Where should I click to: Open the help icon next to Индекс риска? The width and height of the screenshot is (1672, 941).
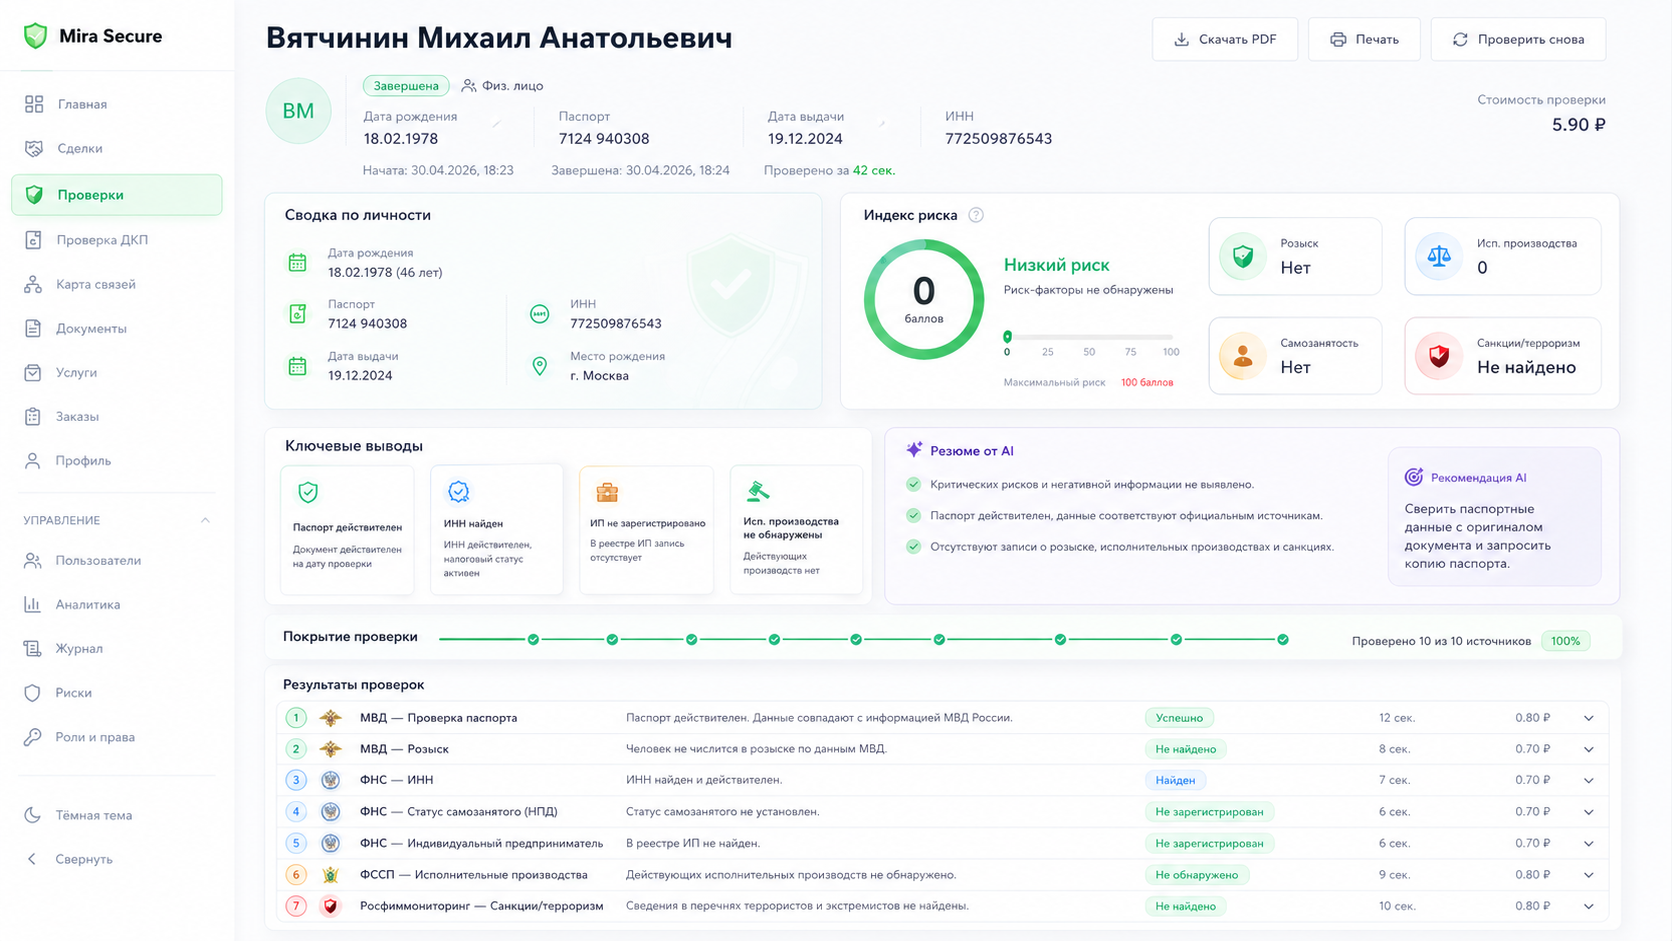tap(976, 215)
